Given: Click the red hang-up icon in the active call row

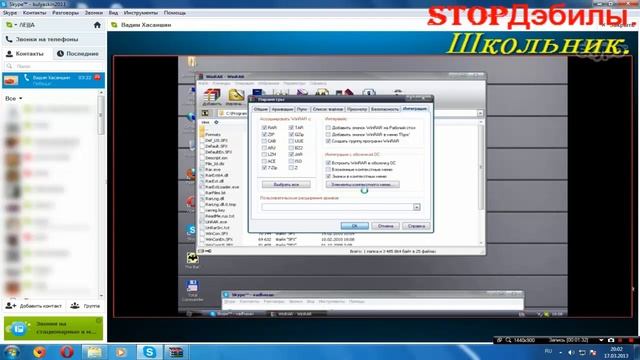Looking at the screenshot, I should [x=97, y=77].
